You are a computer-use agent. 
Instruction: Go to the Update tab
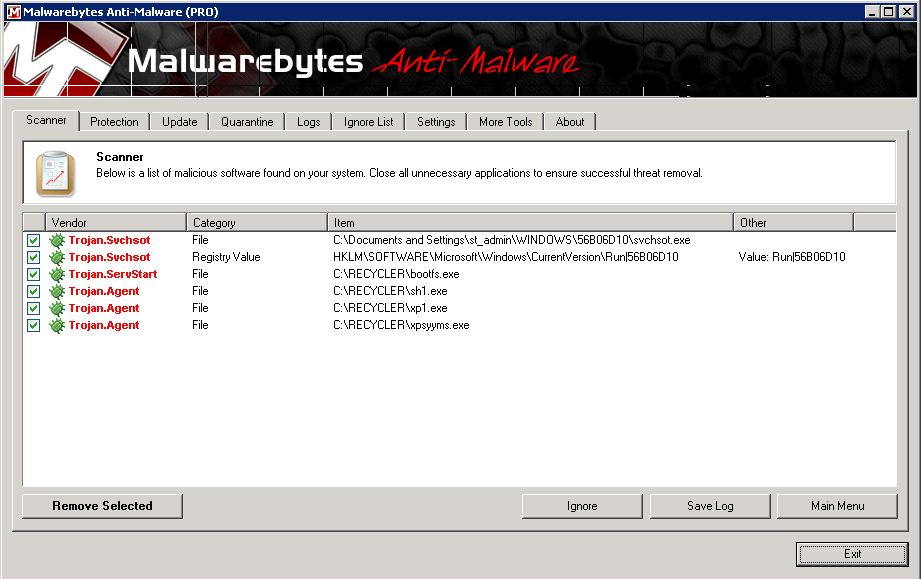click(x=180, y=122)
